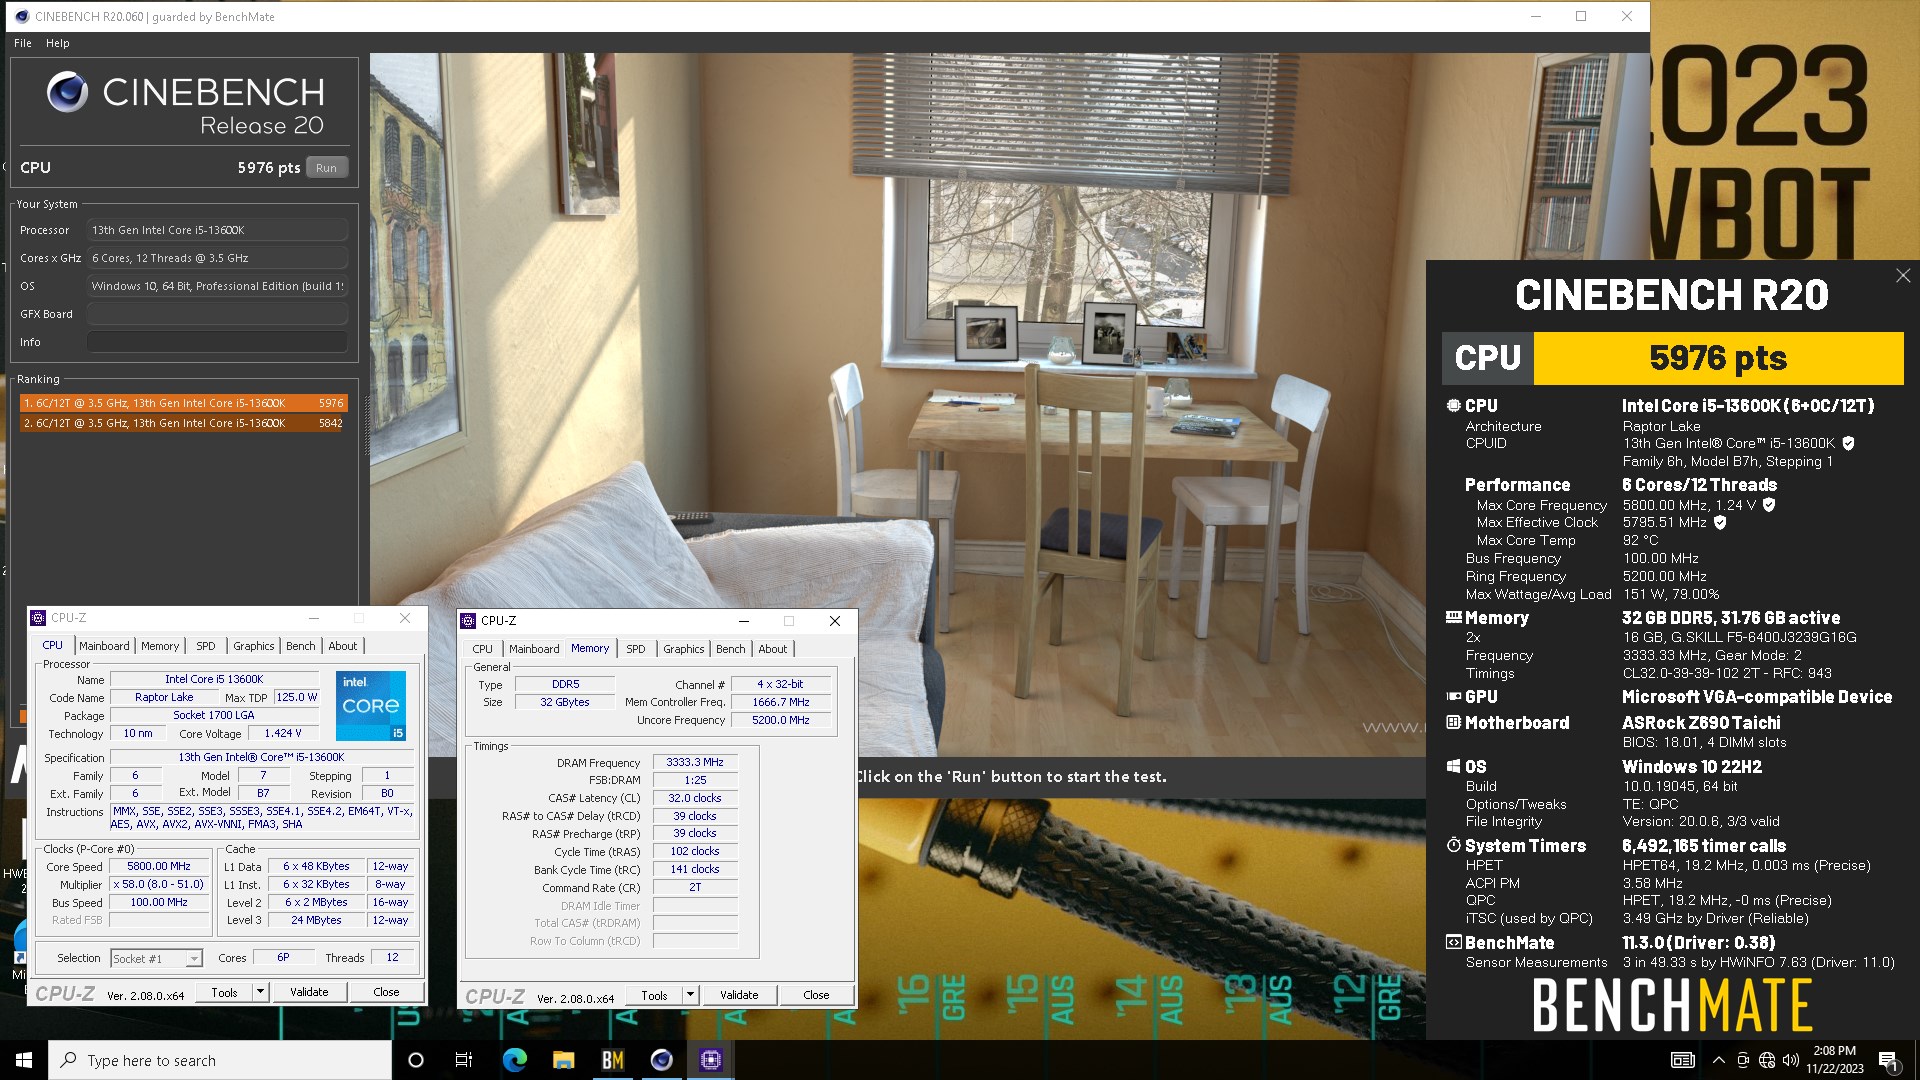Click the touch keyboard icon in system tray
Image resolution: width=1920 pixels, height=1080 pixels.
pyautogui.click(x=1683, y=1060)
